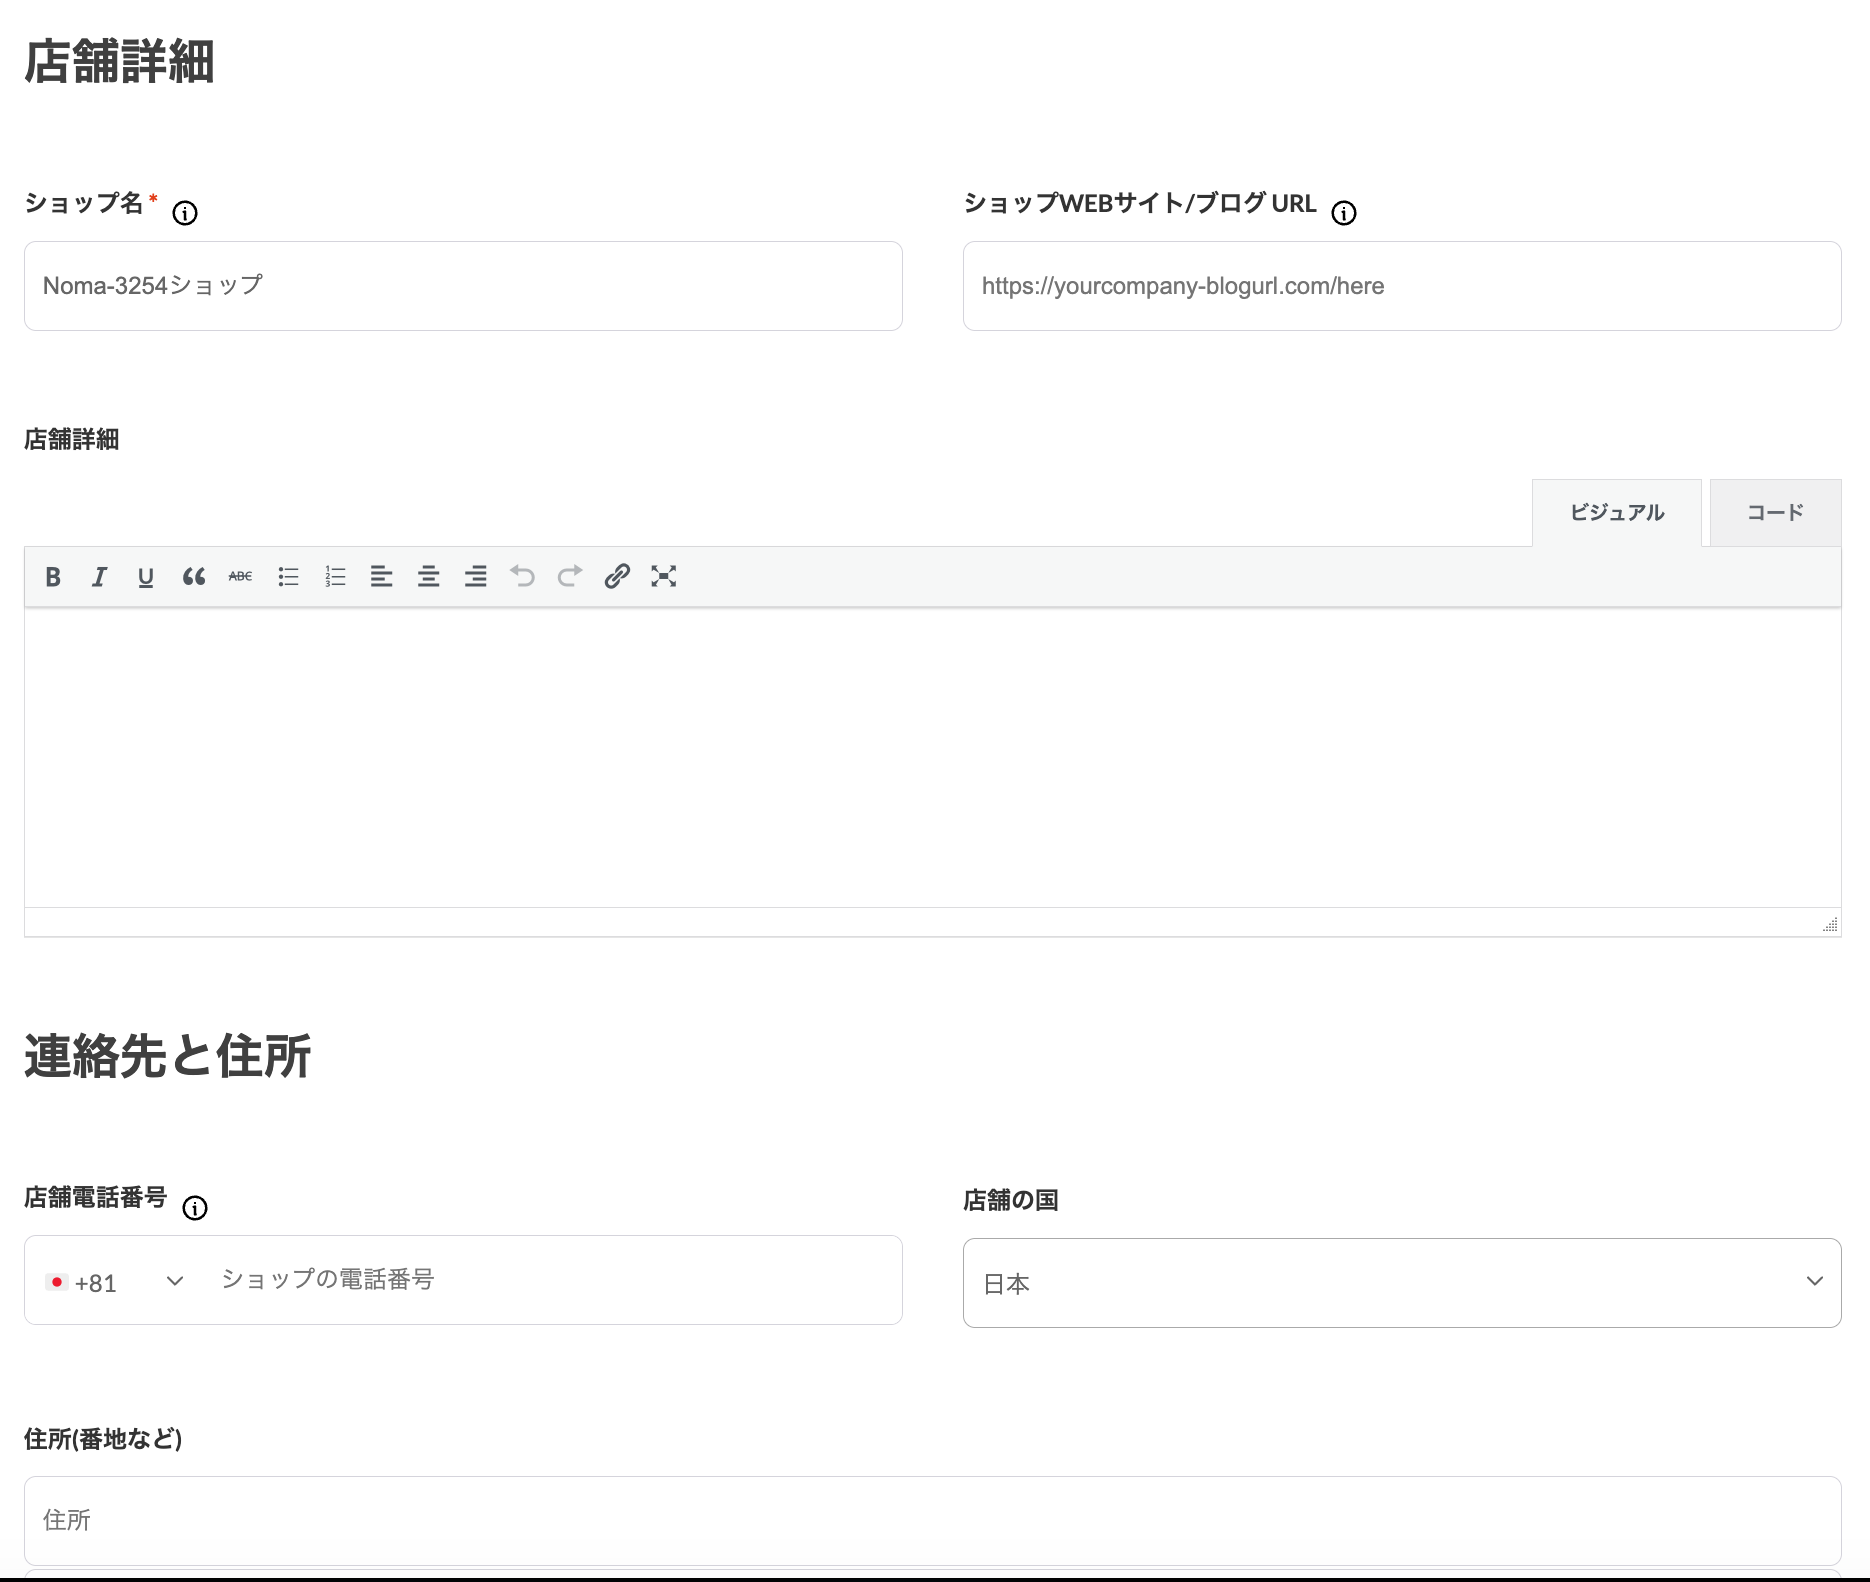Apply strikethrough (ABC) formatting

240,577
